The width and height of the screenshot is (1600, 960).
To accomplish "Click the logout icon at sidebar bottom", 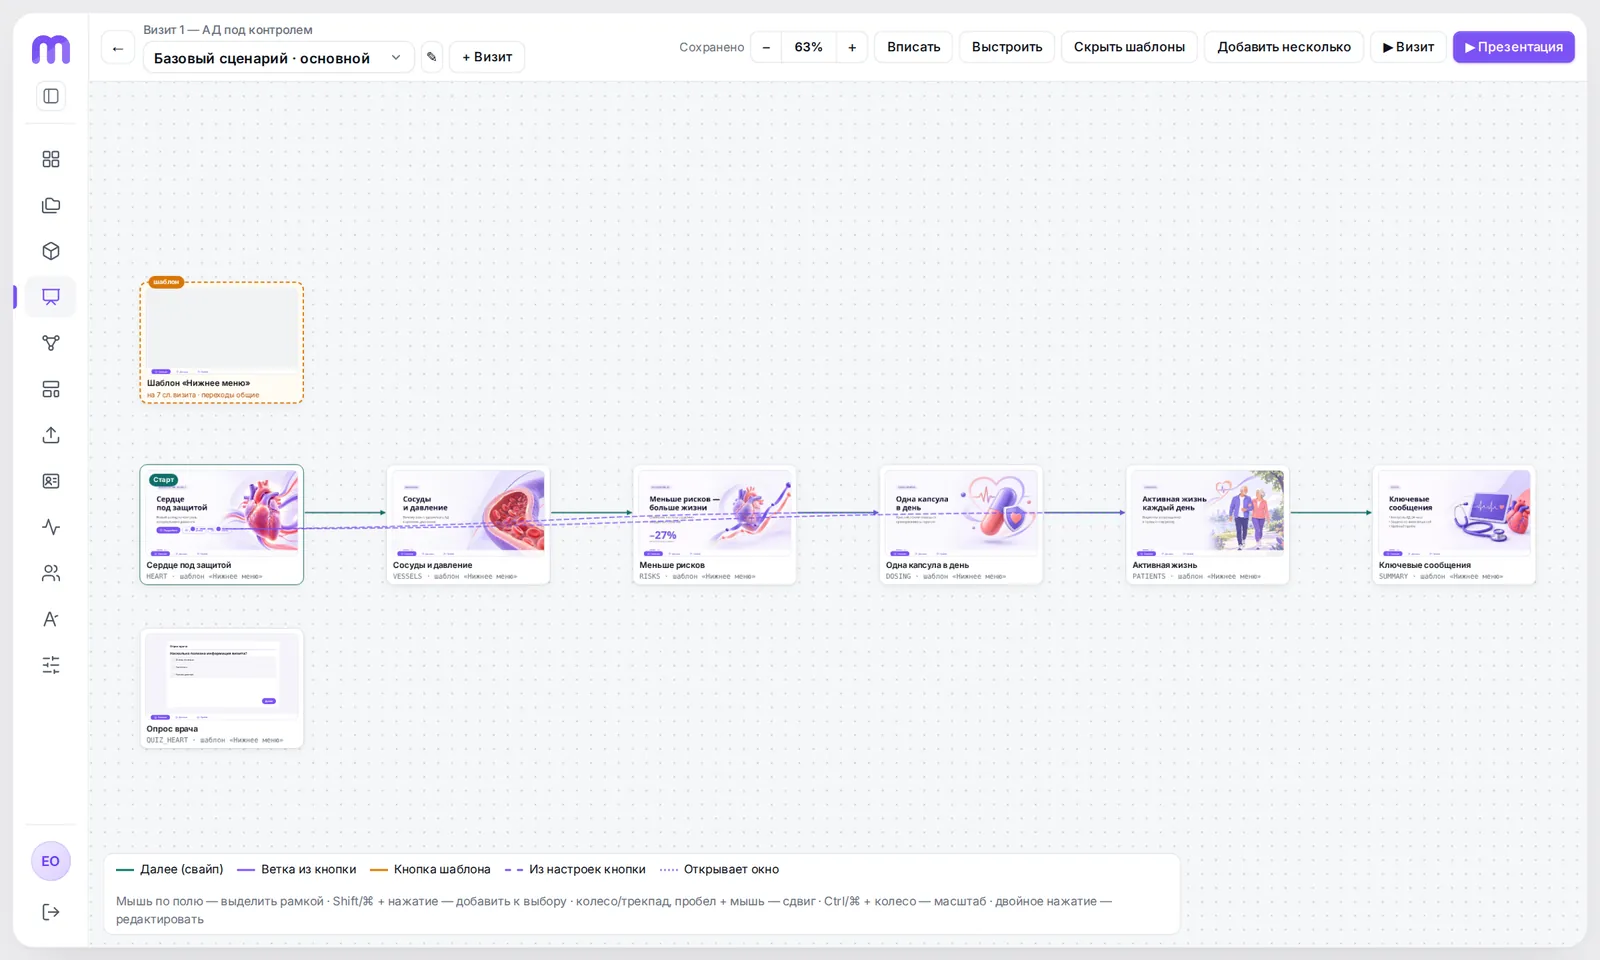I will coord(51,912).
